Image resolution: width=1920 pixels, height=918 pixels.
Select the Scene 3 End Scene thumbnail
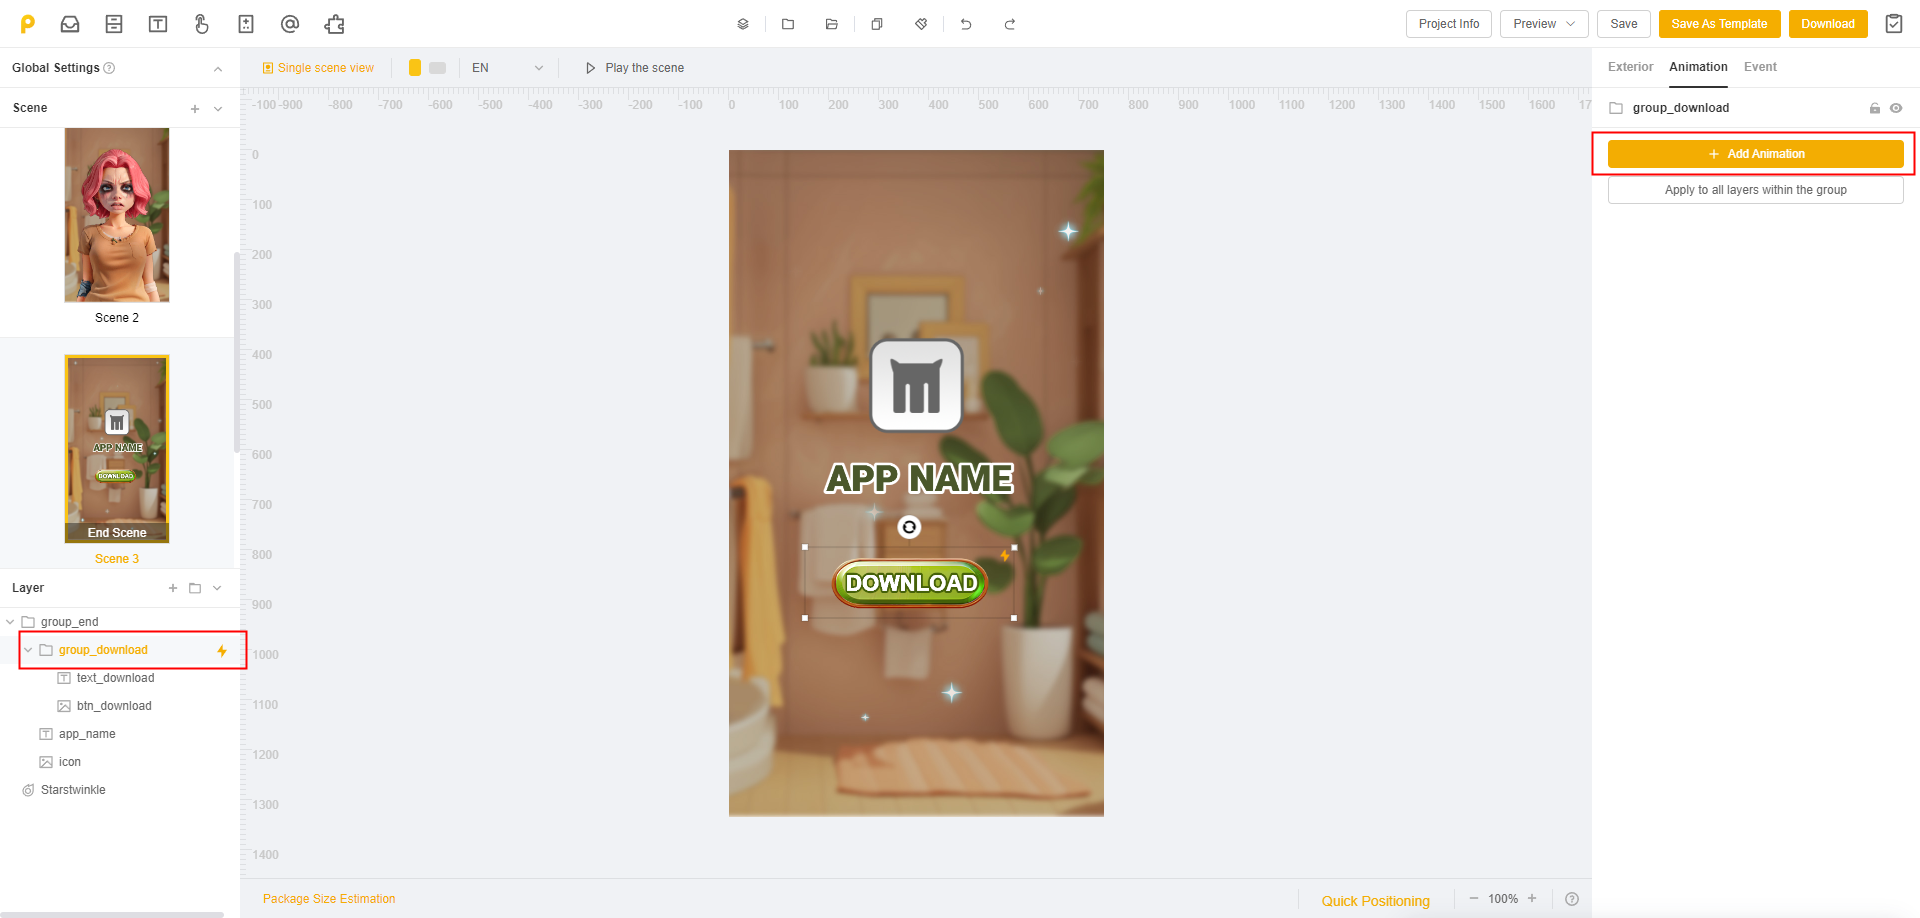(x=117, y=449)
